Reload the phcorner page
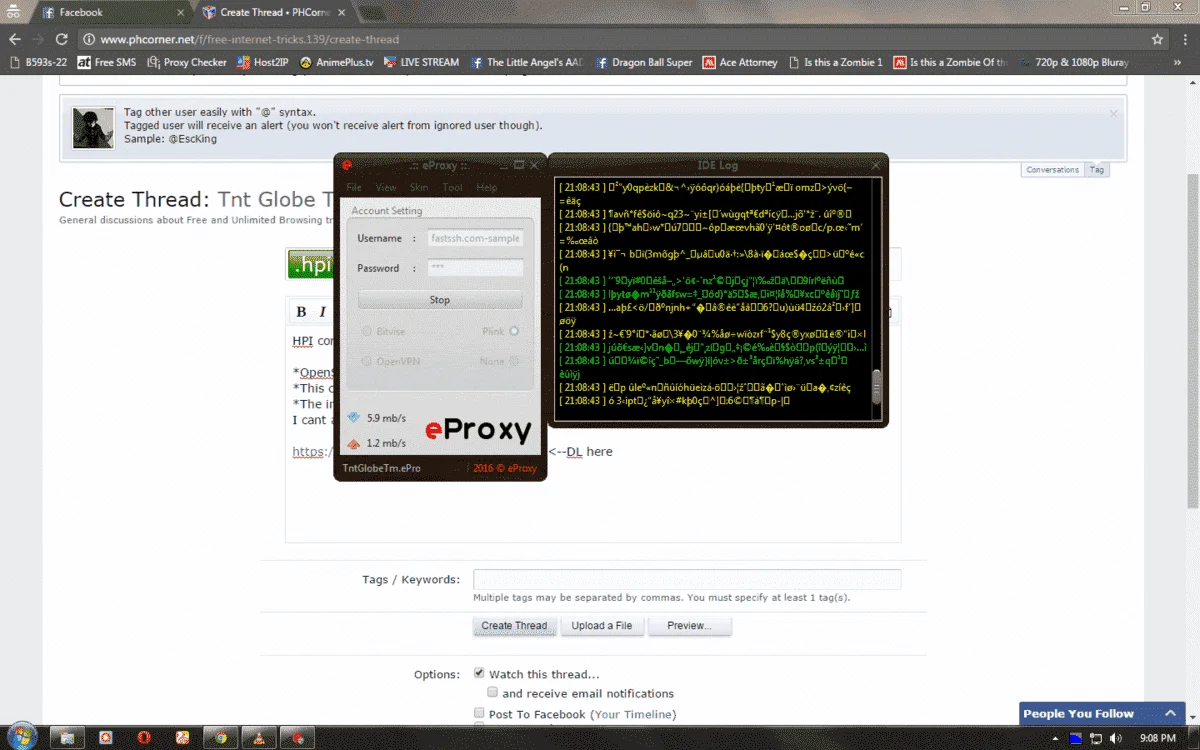This screenshot has height=750, width=1200. coord(61,39)
